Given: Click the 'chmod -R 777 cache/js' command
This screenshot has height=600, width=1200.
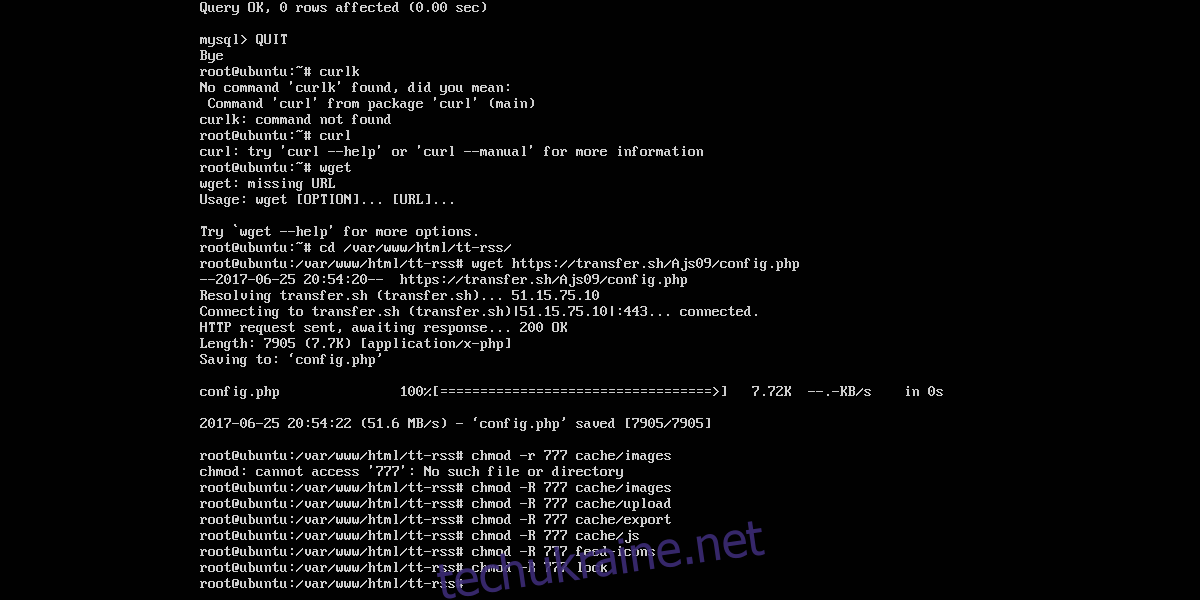Looking at the screenshot, I should tap(555, 536).
